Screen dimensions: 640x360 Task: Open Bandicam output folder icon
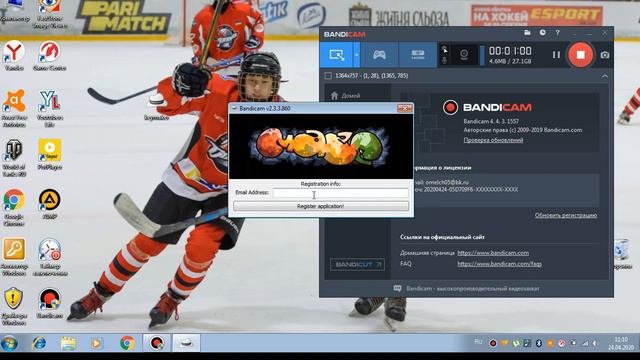click(527, 32)
